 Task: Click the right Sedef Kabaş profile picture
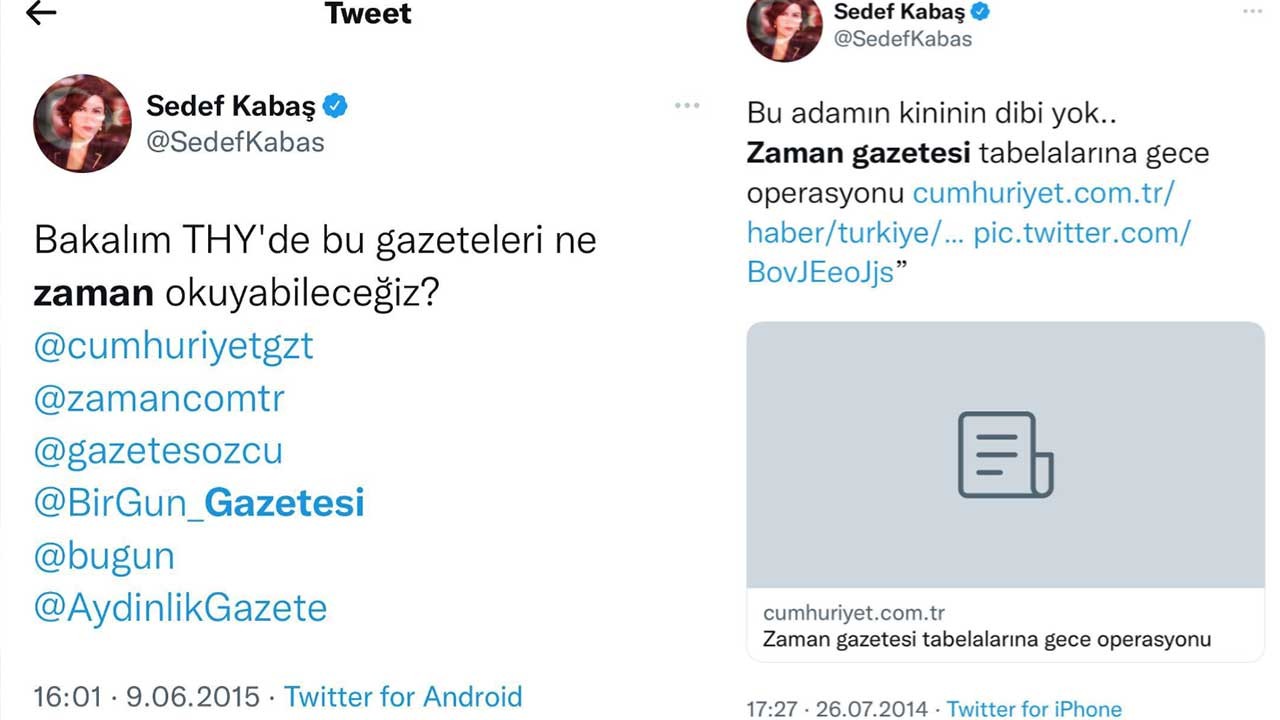point(784,28)
